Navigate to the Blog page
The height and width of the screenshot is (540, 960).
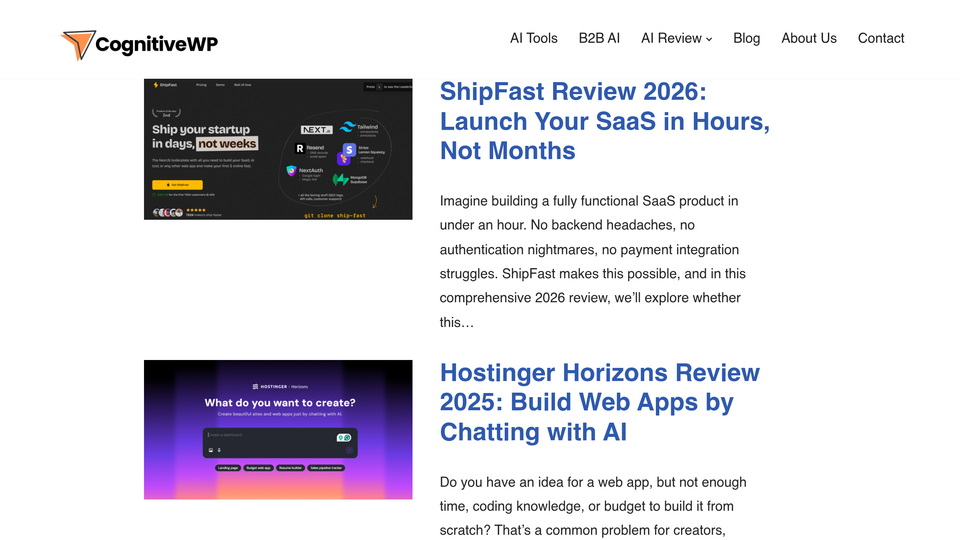click(x=746, y=38)
